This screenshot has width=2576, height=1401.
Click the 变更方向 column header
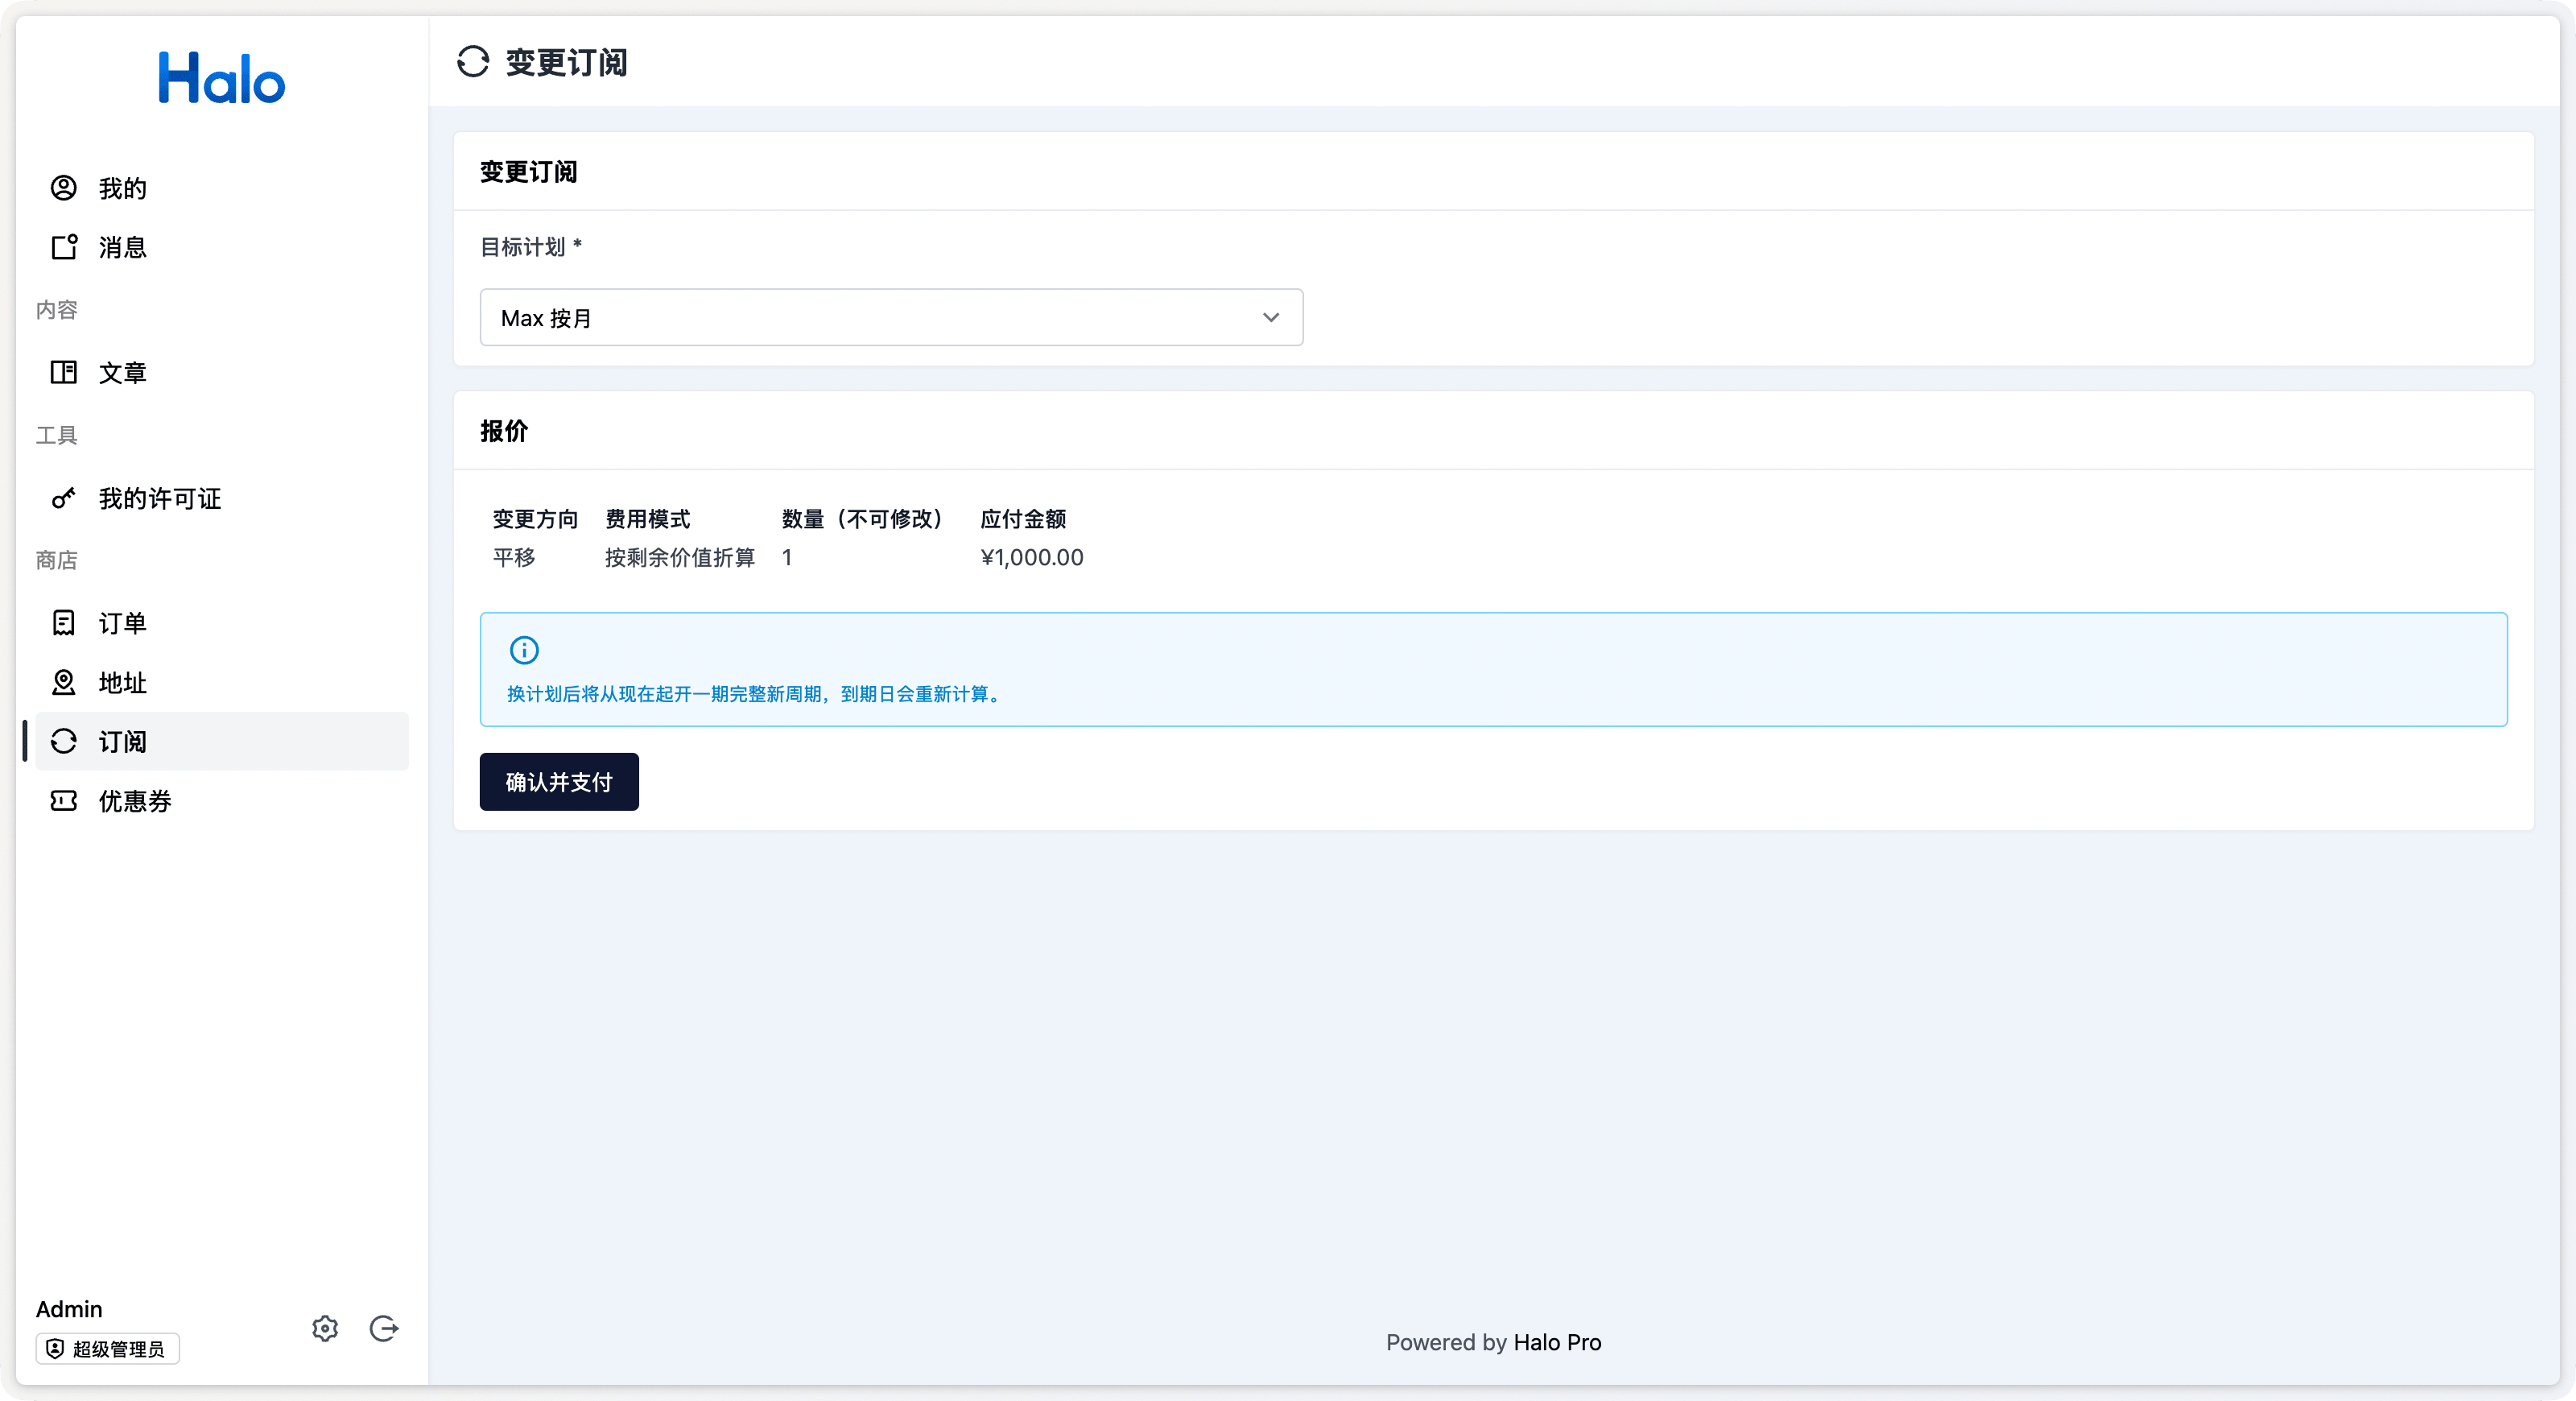click(535, 519)
